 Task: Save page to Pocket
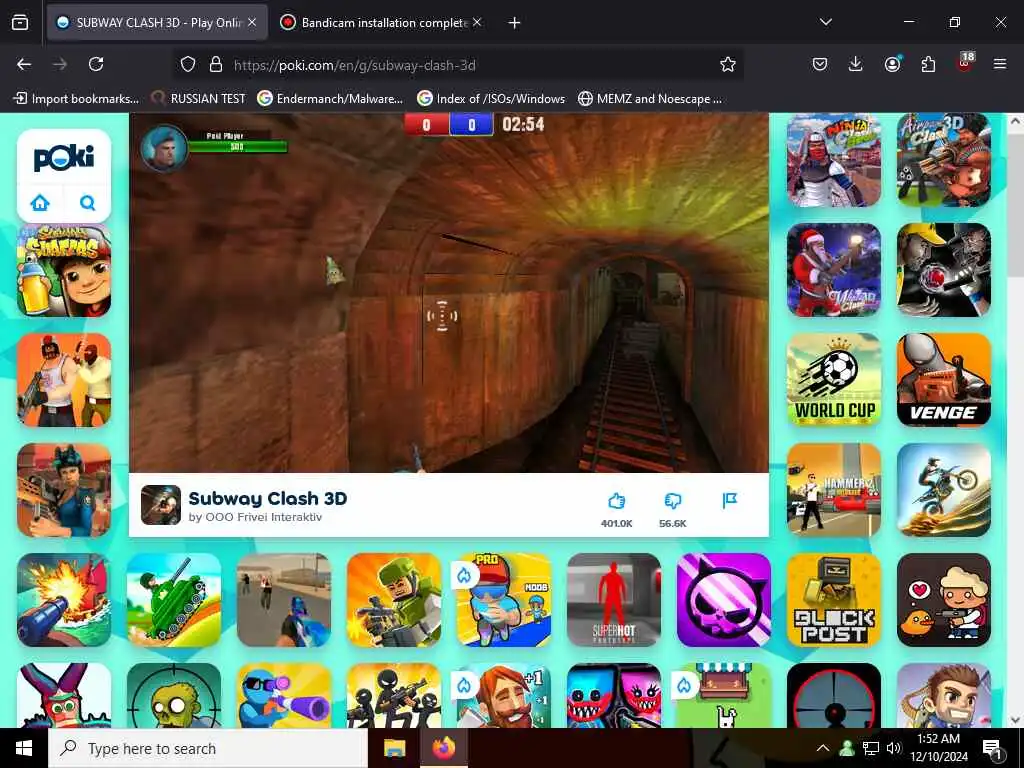(820, 64)
